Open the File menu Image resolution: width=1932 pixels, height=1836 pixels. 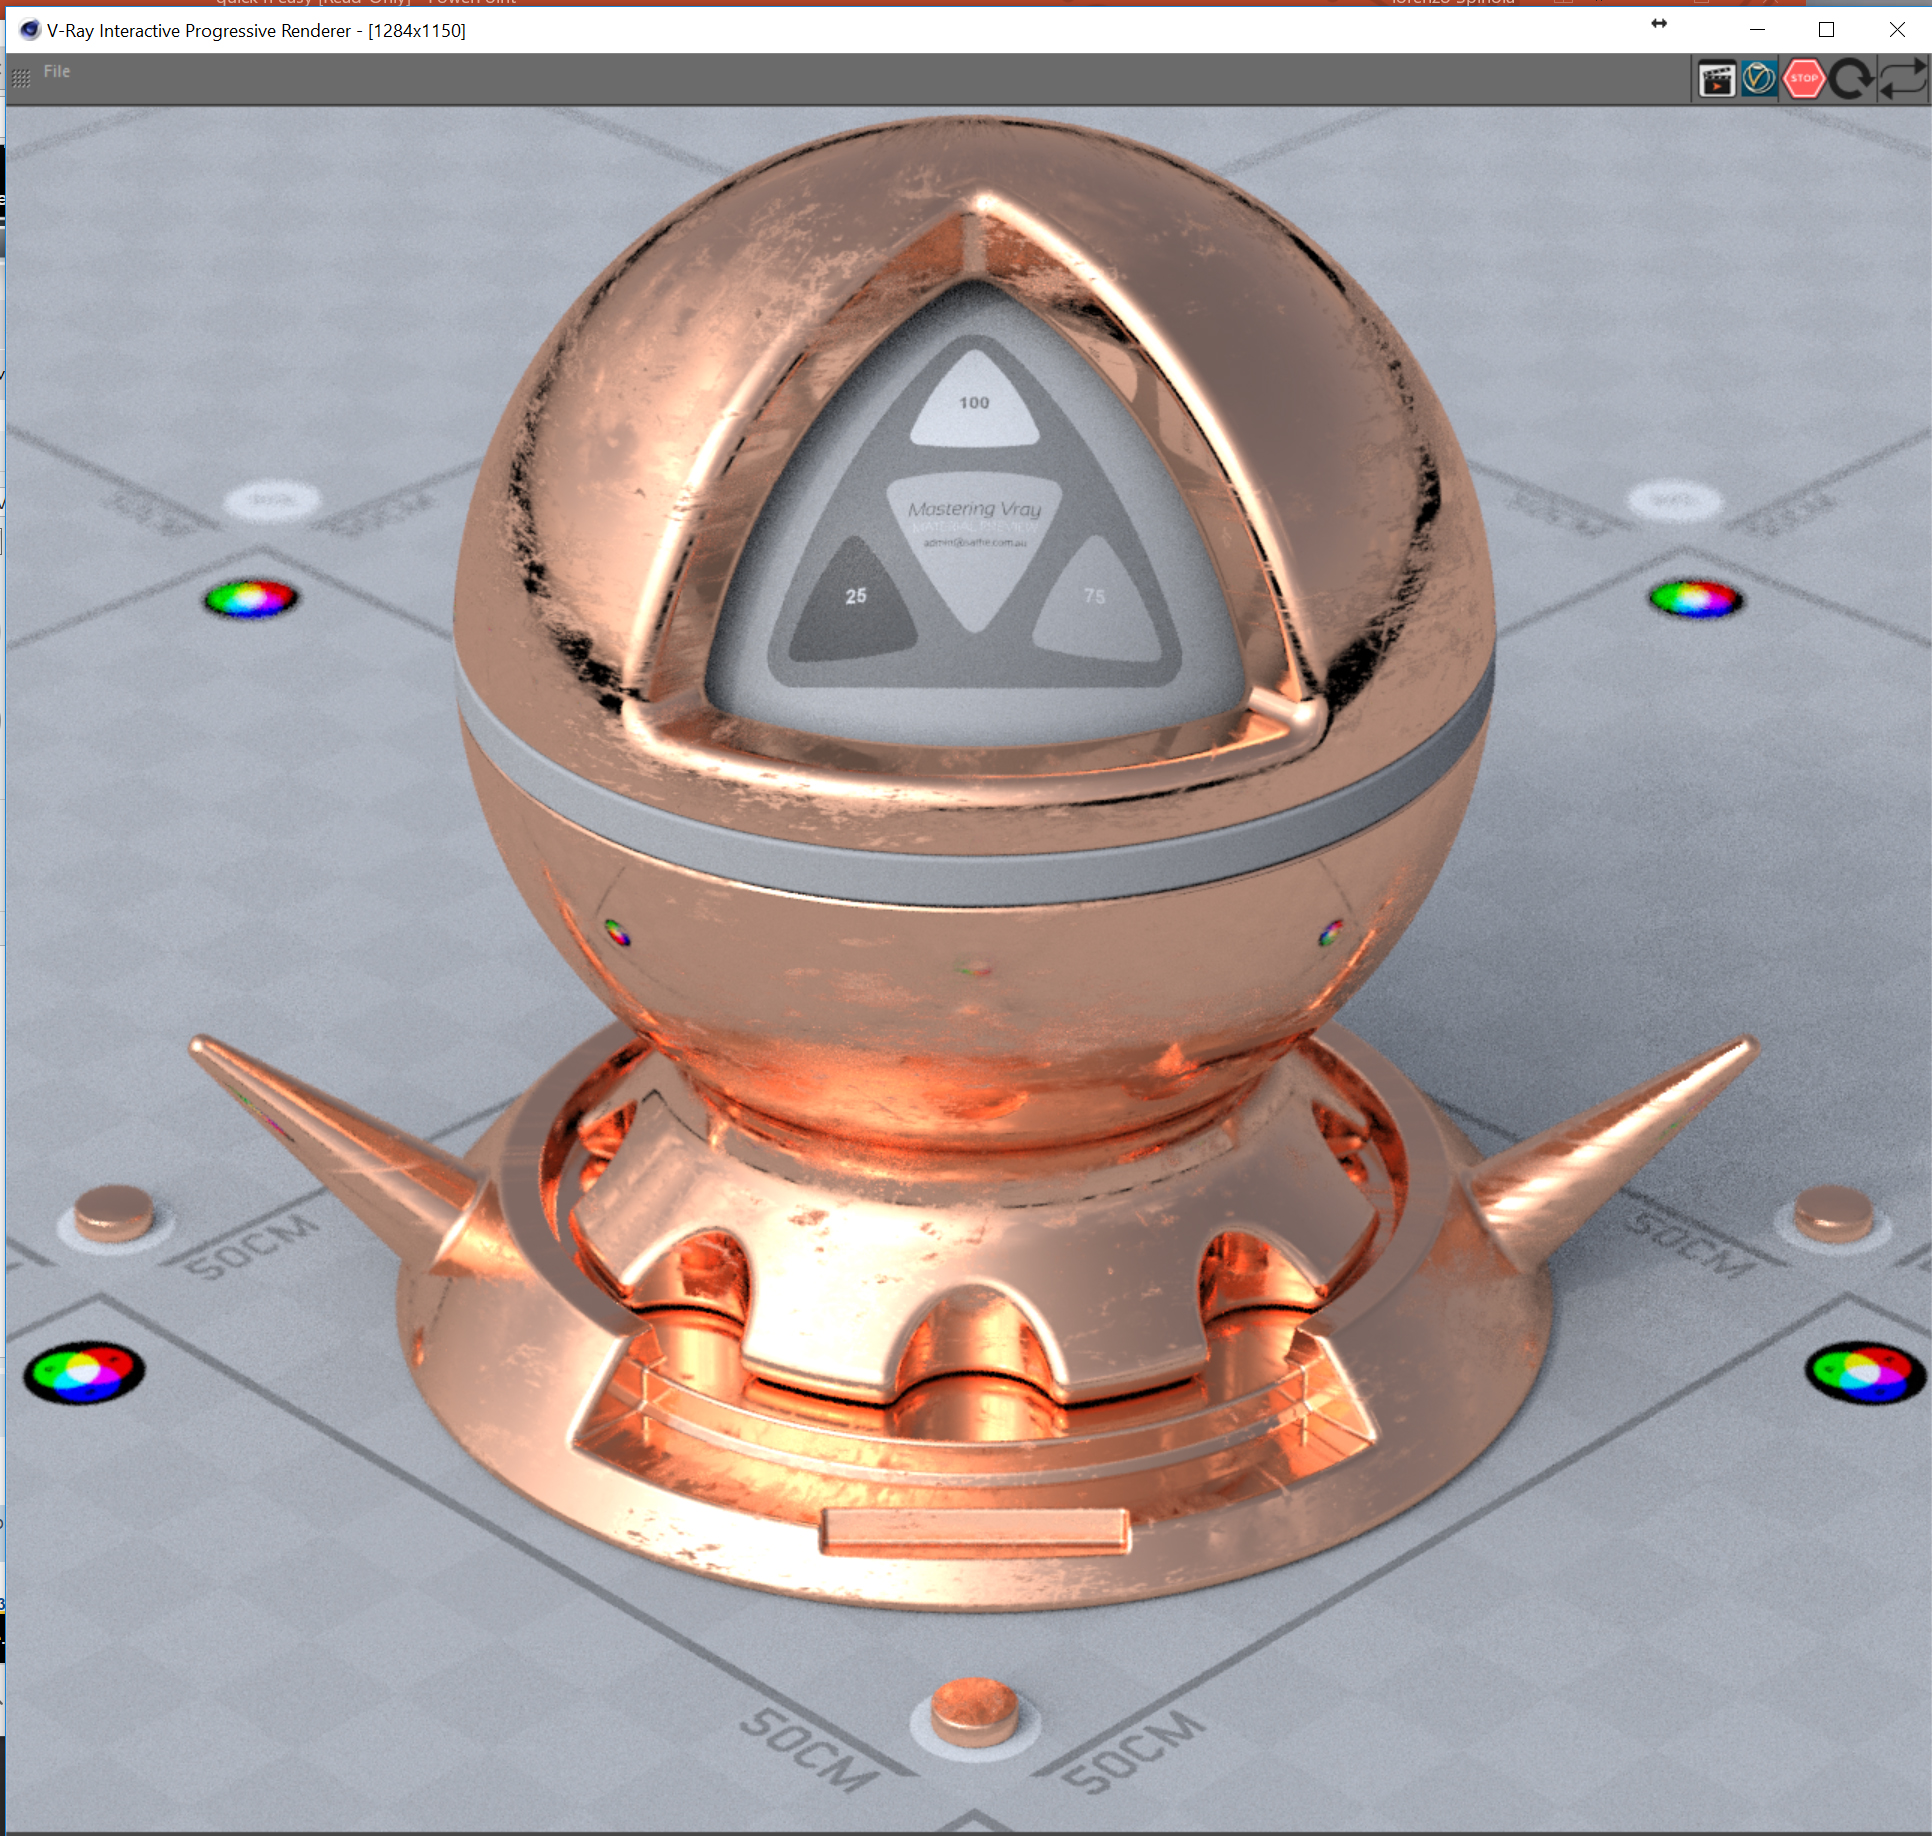click(57, 71)
